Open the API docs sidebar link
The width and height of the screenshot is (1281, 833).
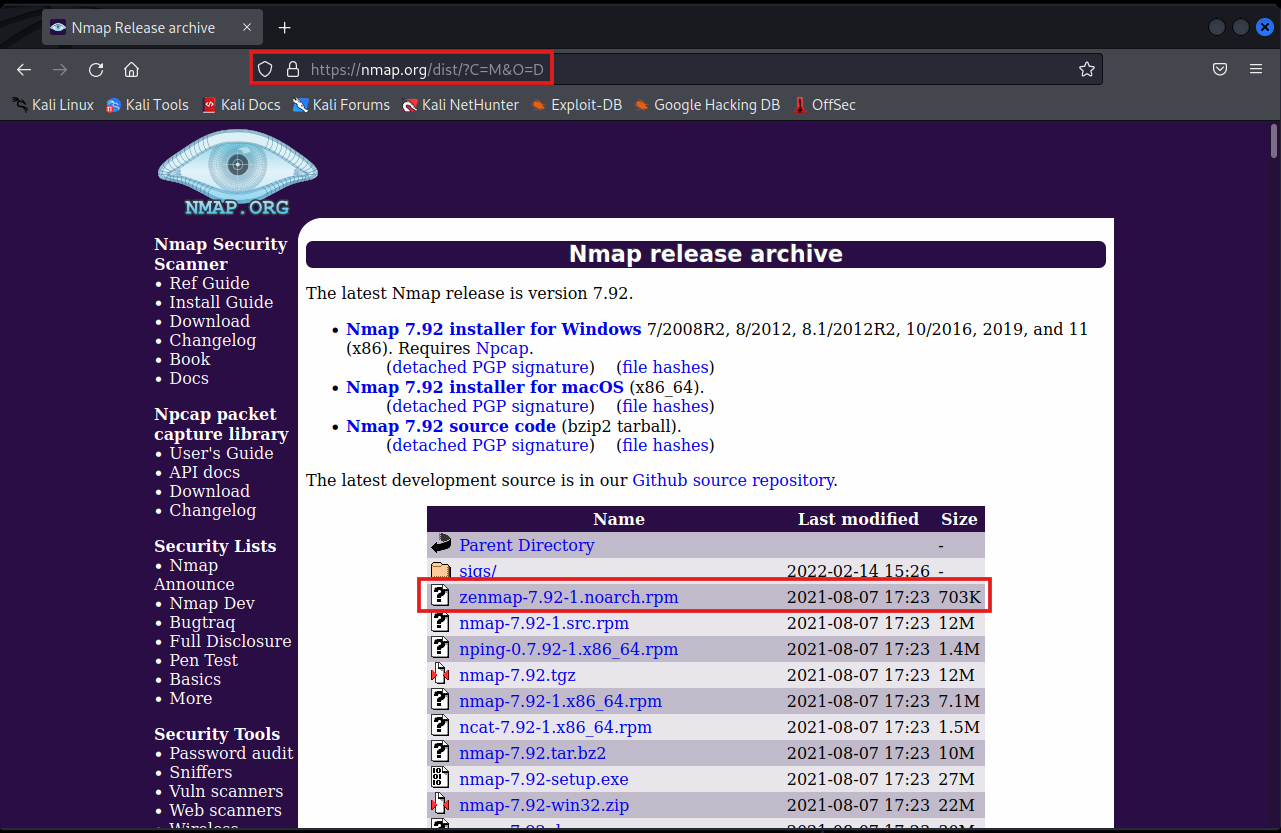[204, 472]
